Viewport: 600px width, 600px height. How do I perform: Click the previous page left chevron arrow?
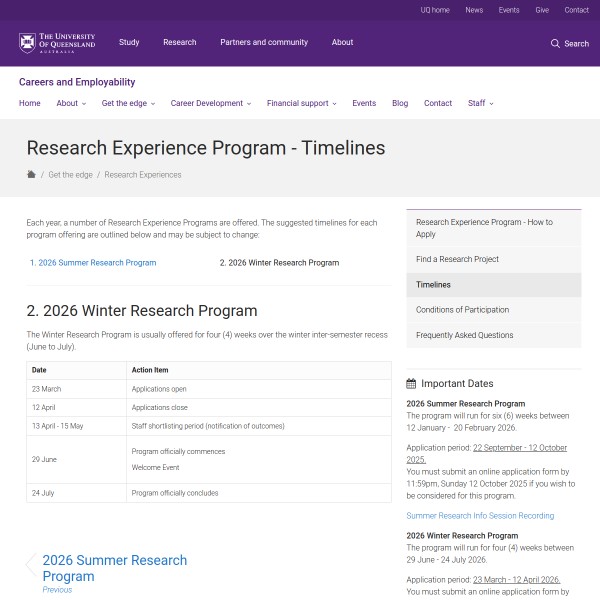(30, 566)
